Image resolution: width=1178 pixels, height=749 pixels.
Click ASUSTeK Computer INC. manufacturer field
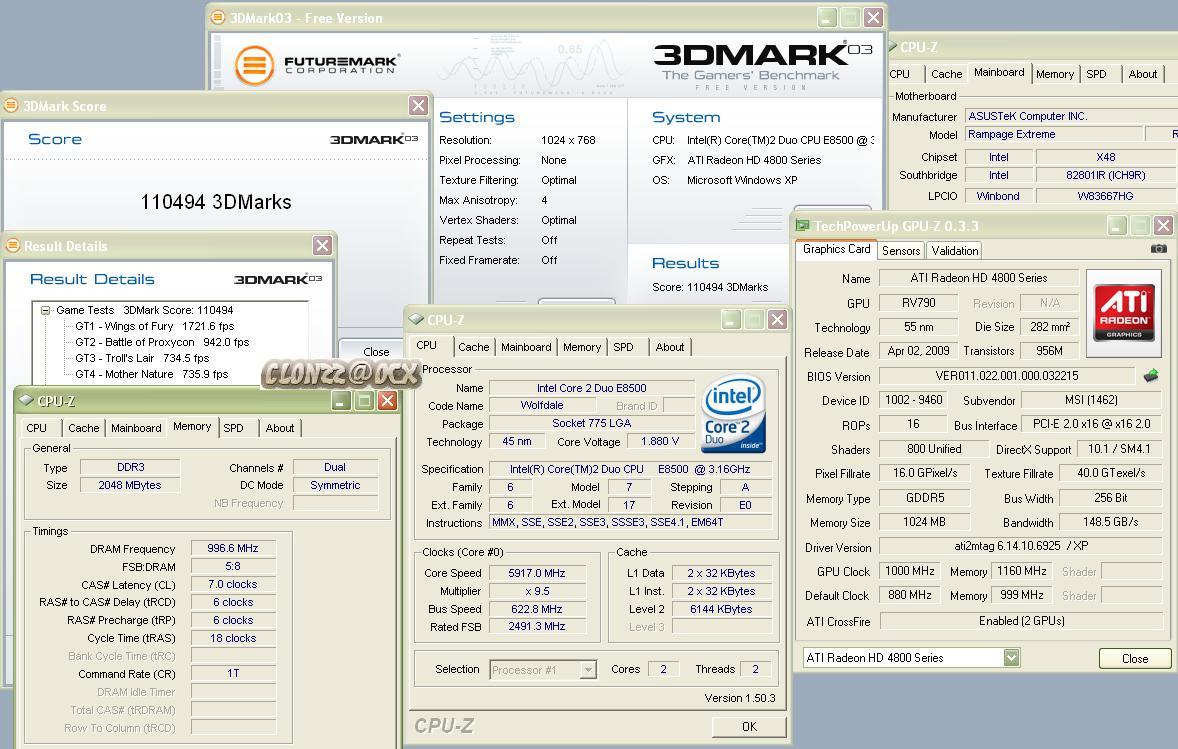pos(1071,116)
